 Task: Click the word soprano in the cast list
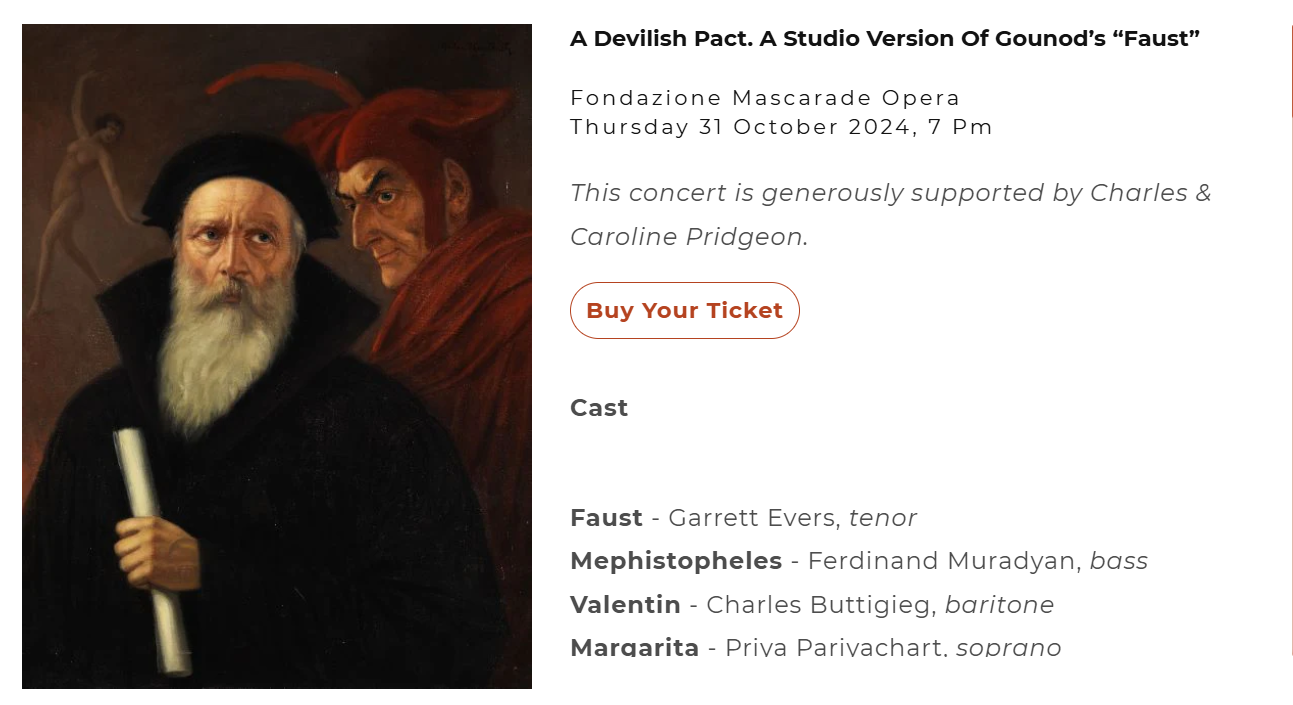pos(1008,648)
